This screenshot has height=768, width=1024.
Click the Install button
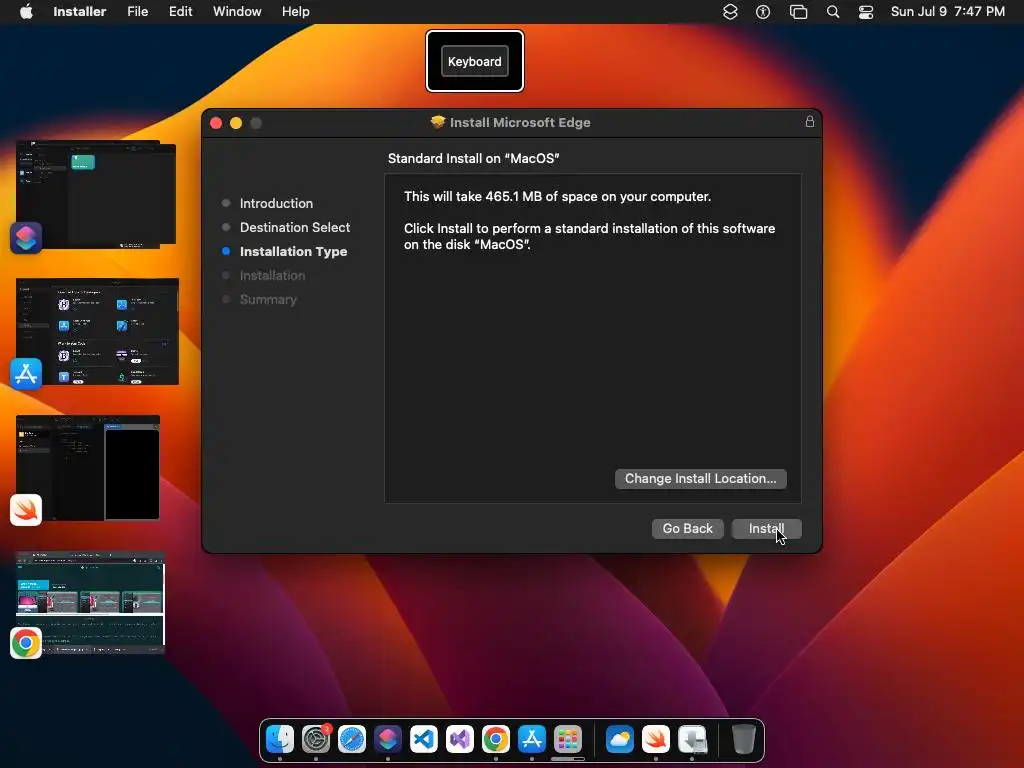click(766, 528)
